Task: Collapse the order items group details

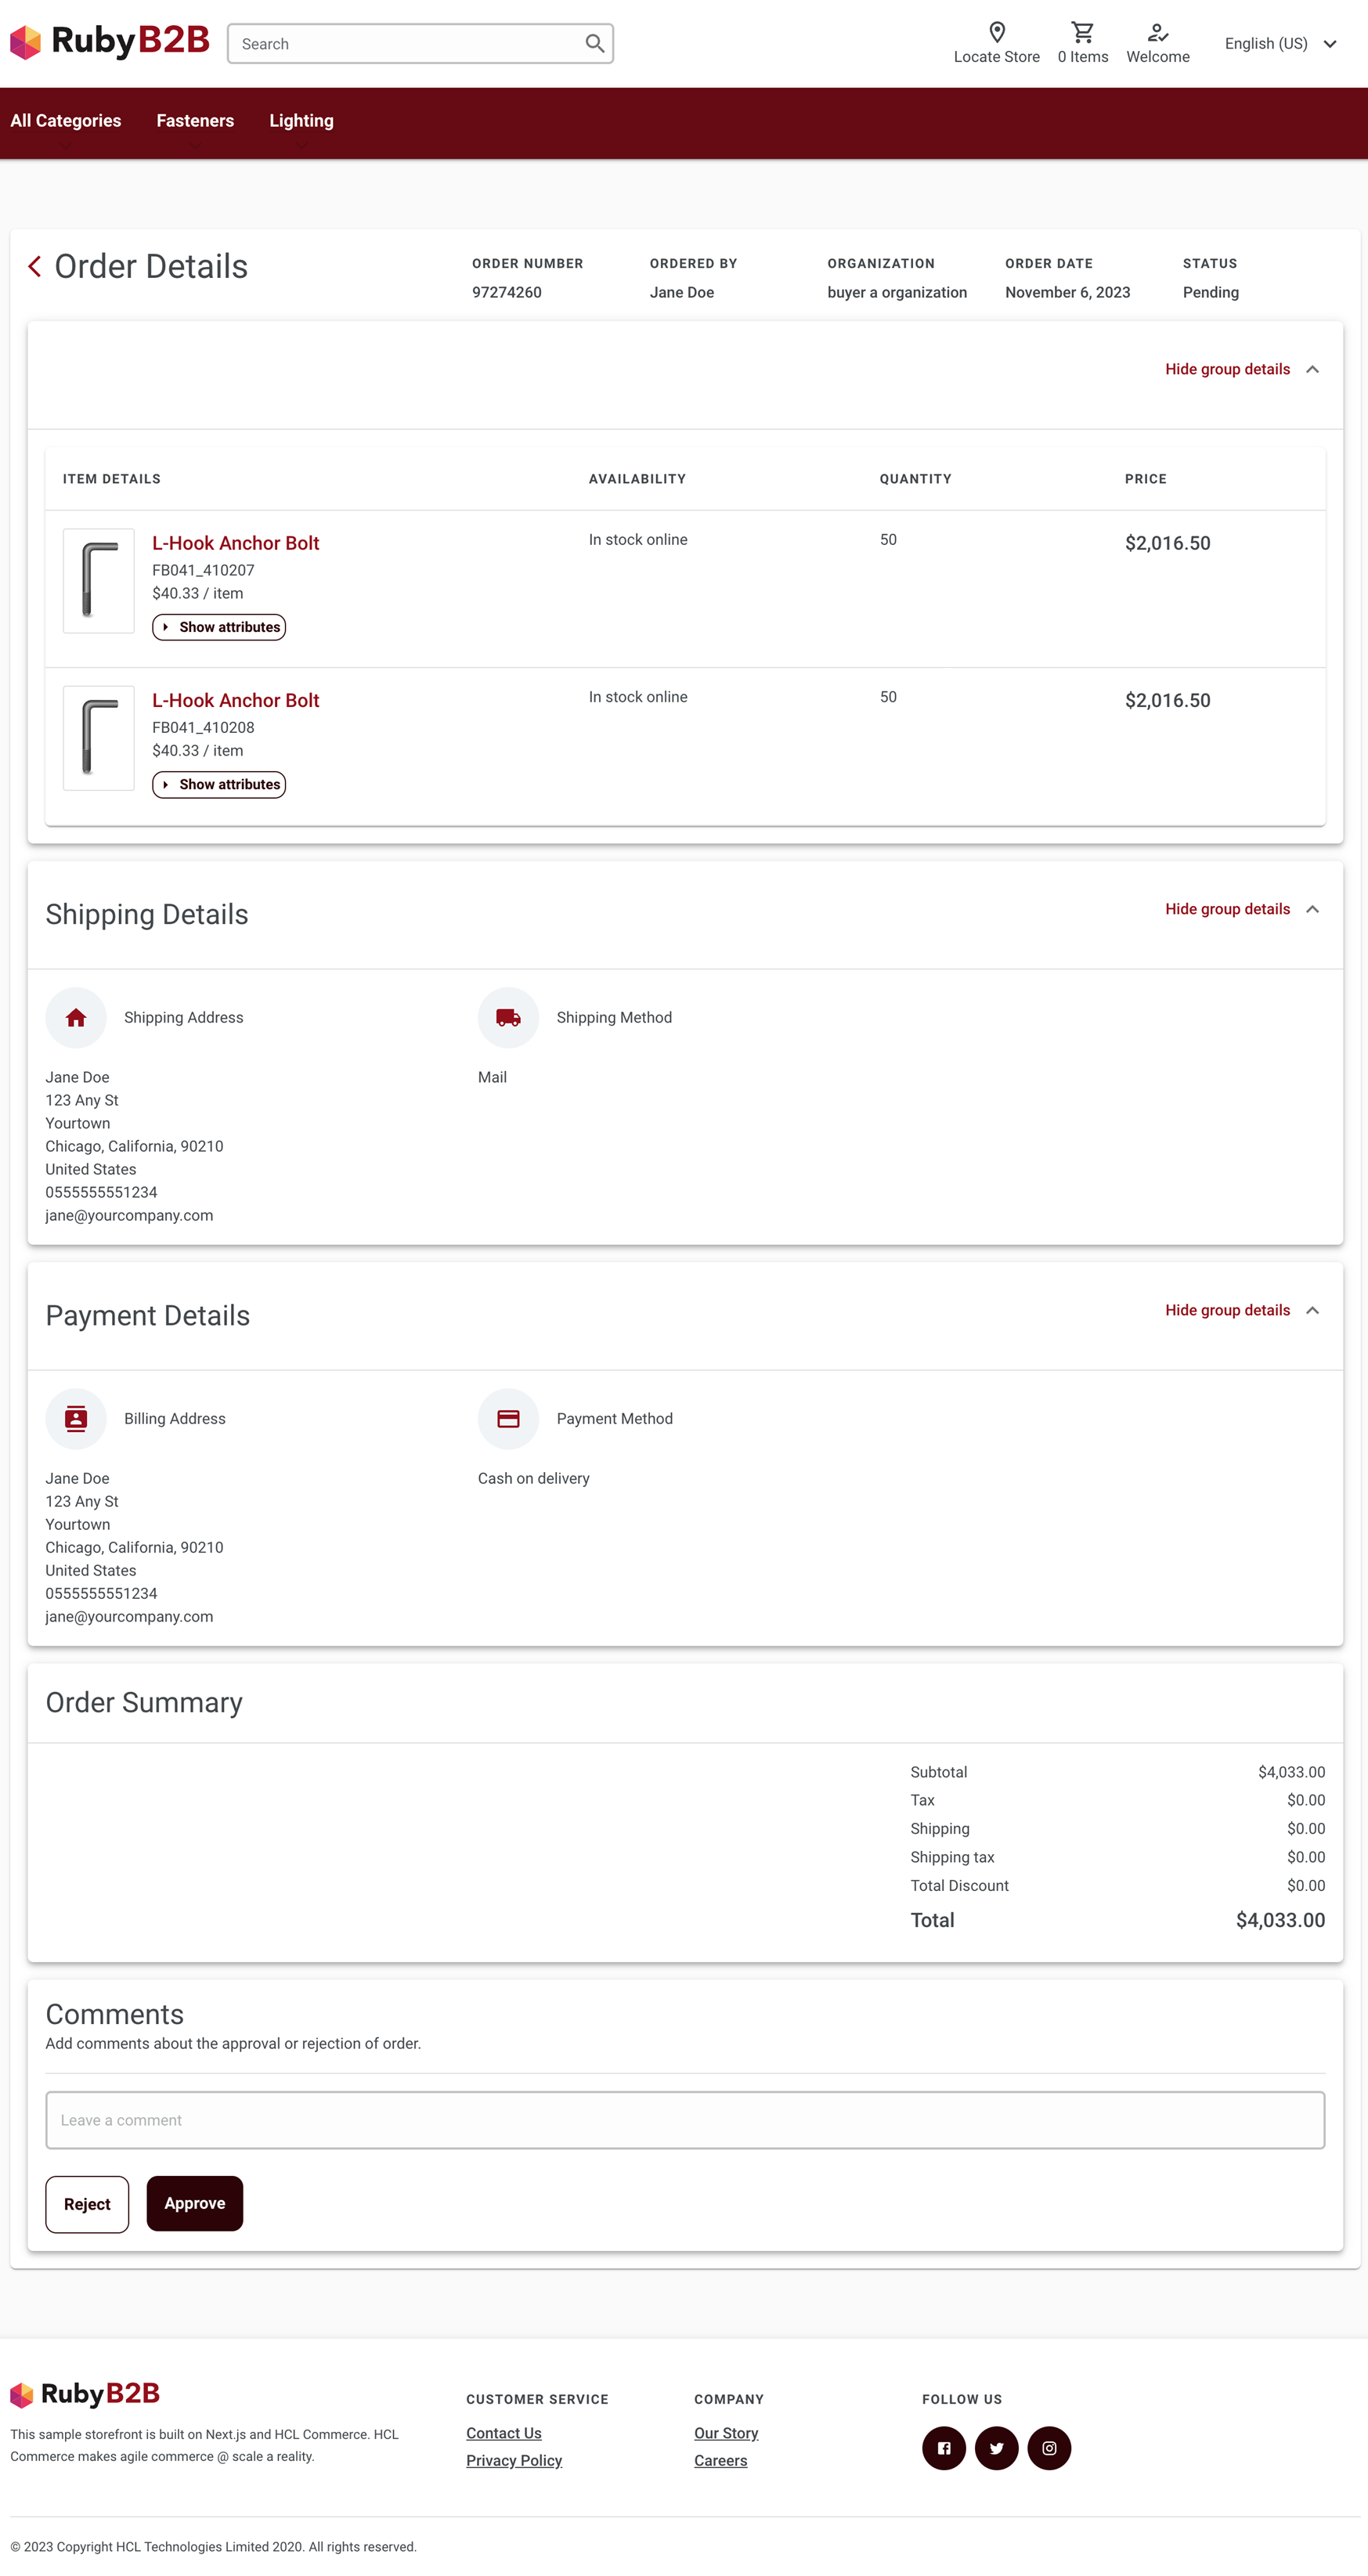Action: click(x=1241, y=370)
